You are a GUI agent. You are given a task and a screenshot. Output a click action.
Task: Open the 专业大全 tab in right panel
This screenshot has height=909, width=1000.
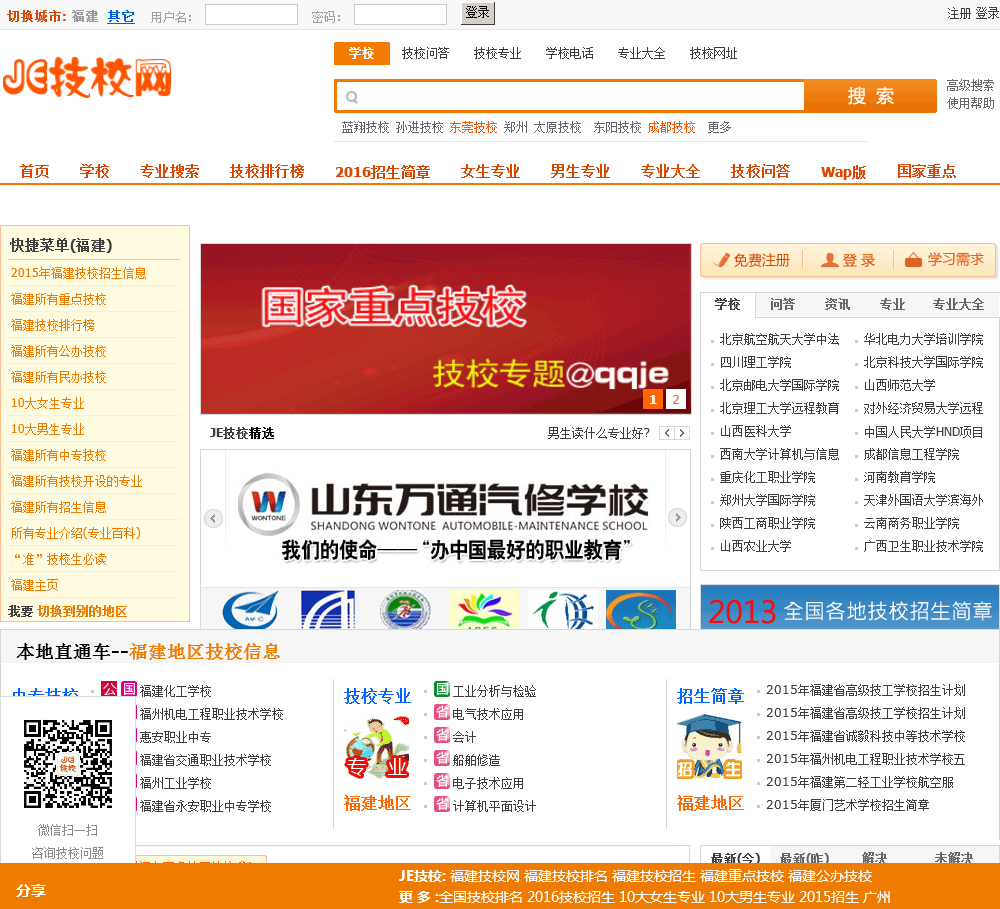pyautogui.click(x=958, y=304)
